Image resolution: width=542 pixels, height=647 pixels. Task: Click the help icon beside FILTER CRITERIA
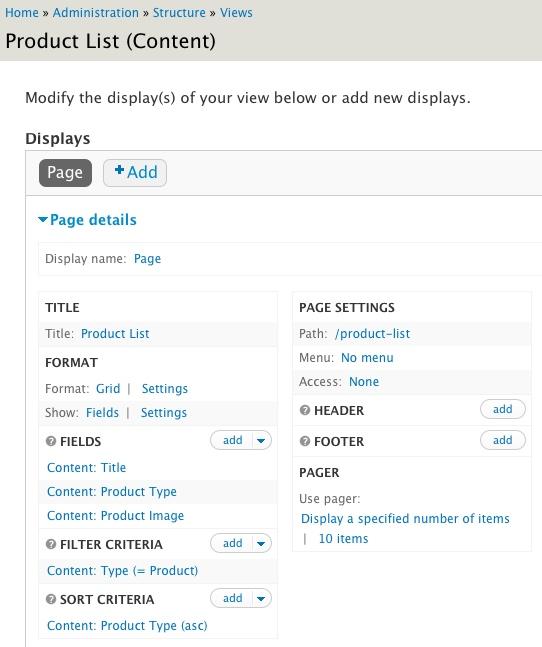coord(51,544)
